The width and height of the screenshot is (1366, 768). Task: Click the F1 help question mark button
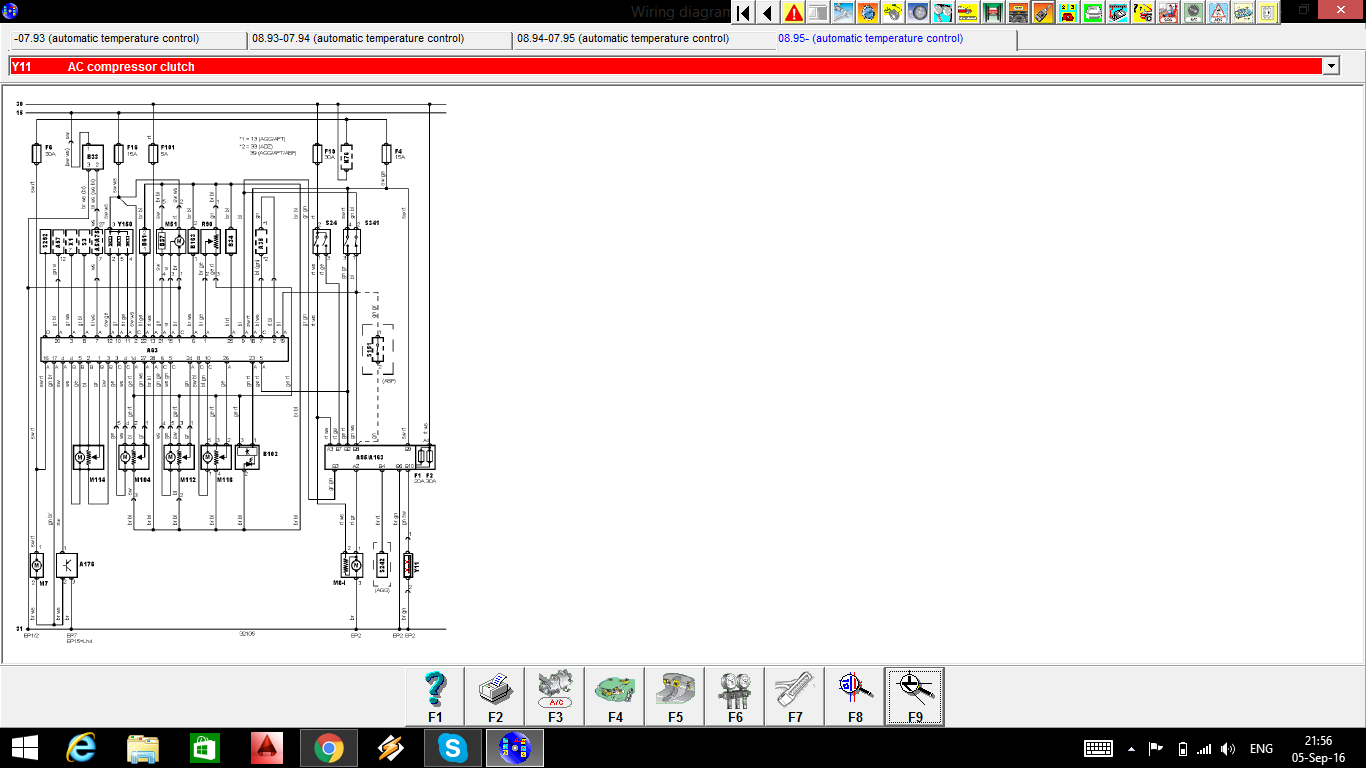coord(435,696)
